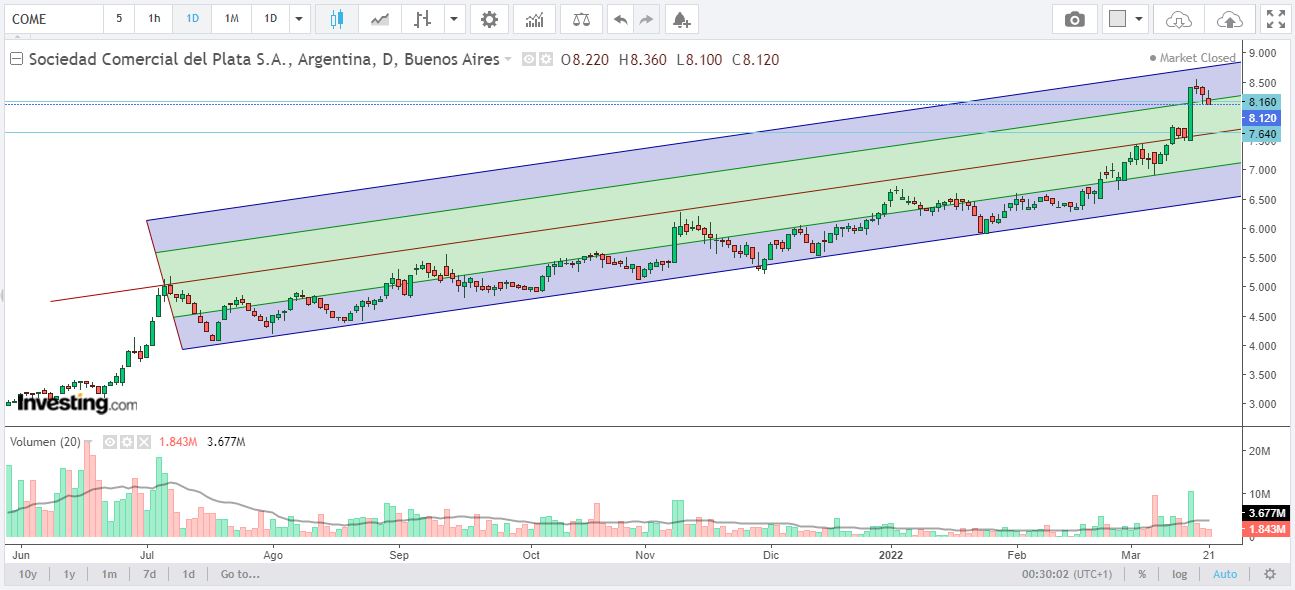Screen dimensions: 1295x590
Task: Create an alert with bell icon
Action: 680,19
